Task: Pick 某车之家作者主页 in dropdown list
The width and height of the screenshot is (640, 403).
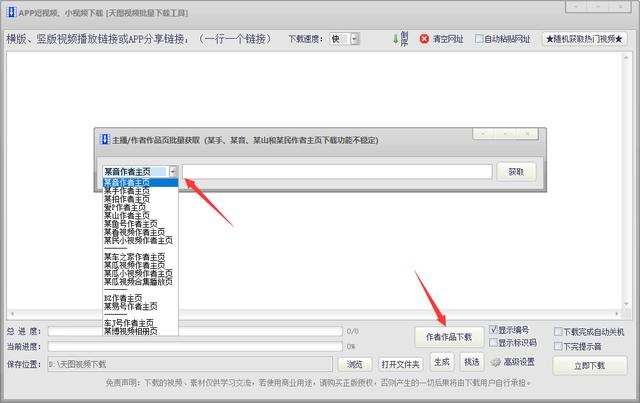Action: point(138,256)
